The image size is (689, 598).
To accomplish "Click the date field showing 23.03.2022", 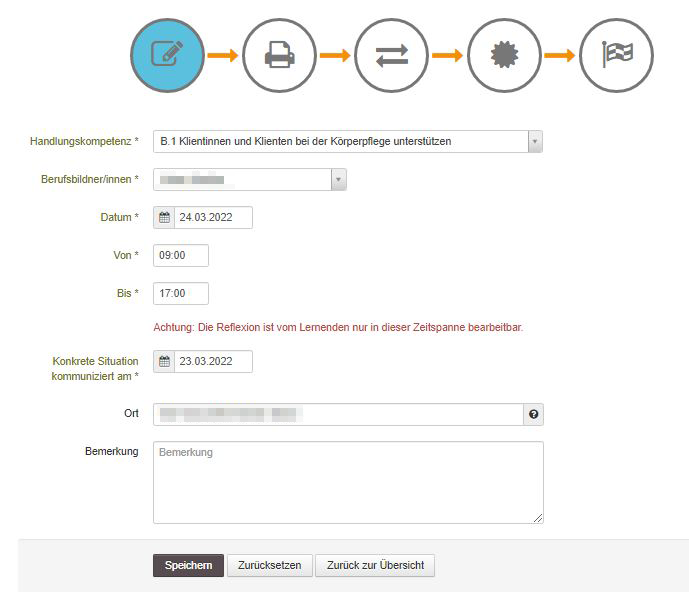I will 213,362.
